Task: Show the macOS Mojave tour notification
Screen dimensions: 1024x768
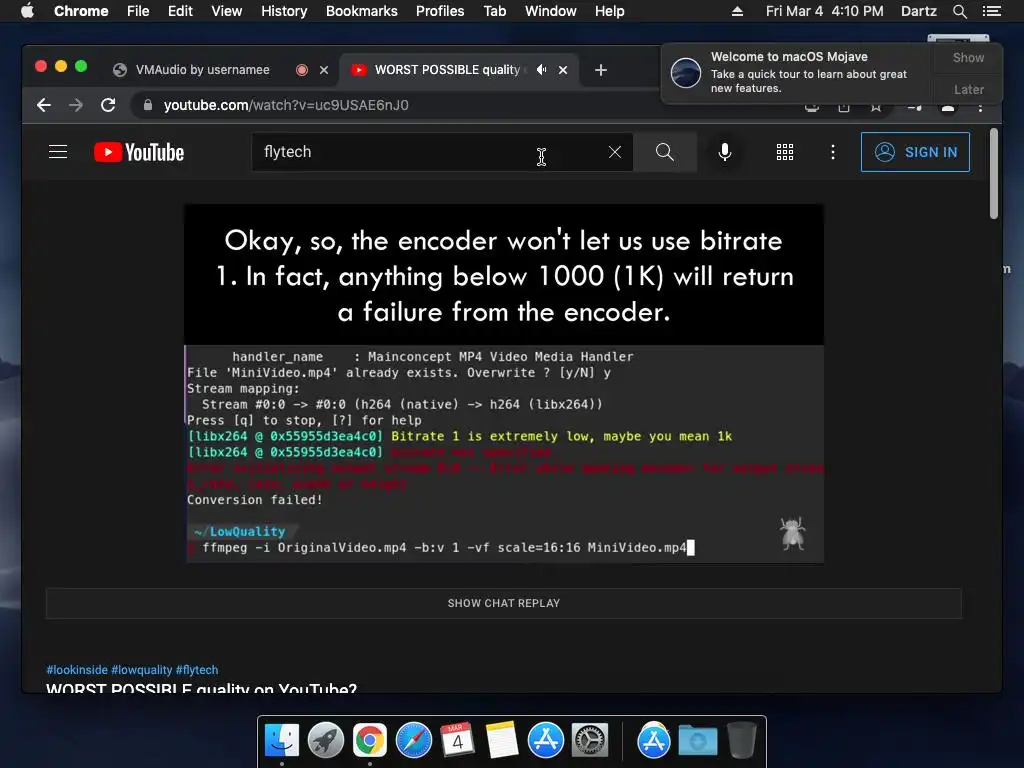Action: click(968, 57)
